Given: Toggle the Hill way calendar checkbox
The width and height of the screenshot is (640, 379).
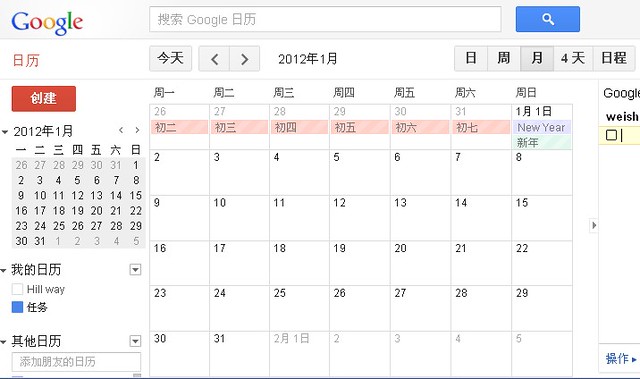Looking at the screenshot, I should (x=17, y=289).
